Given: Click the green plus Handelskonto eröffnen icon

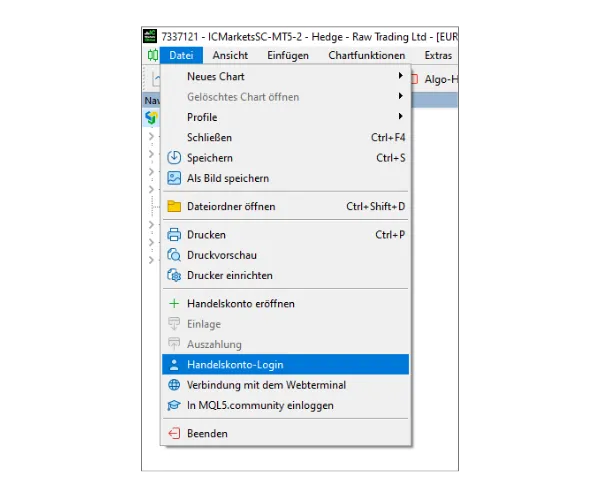Looking at the screenshot, I should pos(174,304).
